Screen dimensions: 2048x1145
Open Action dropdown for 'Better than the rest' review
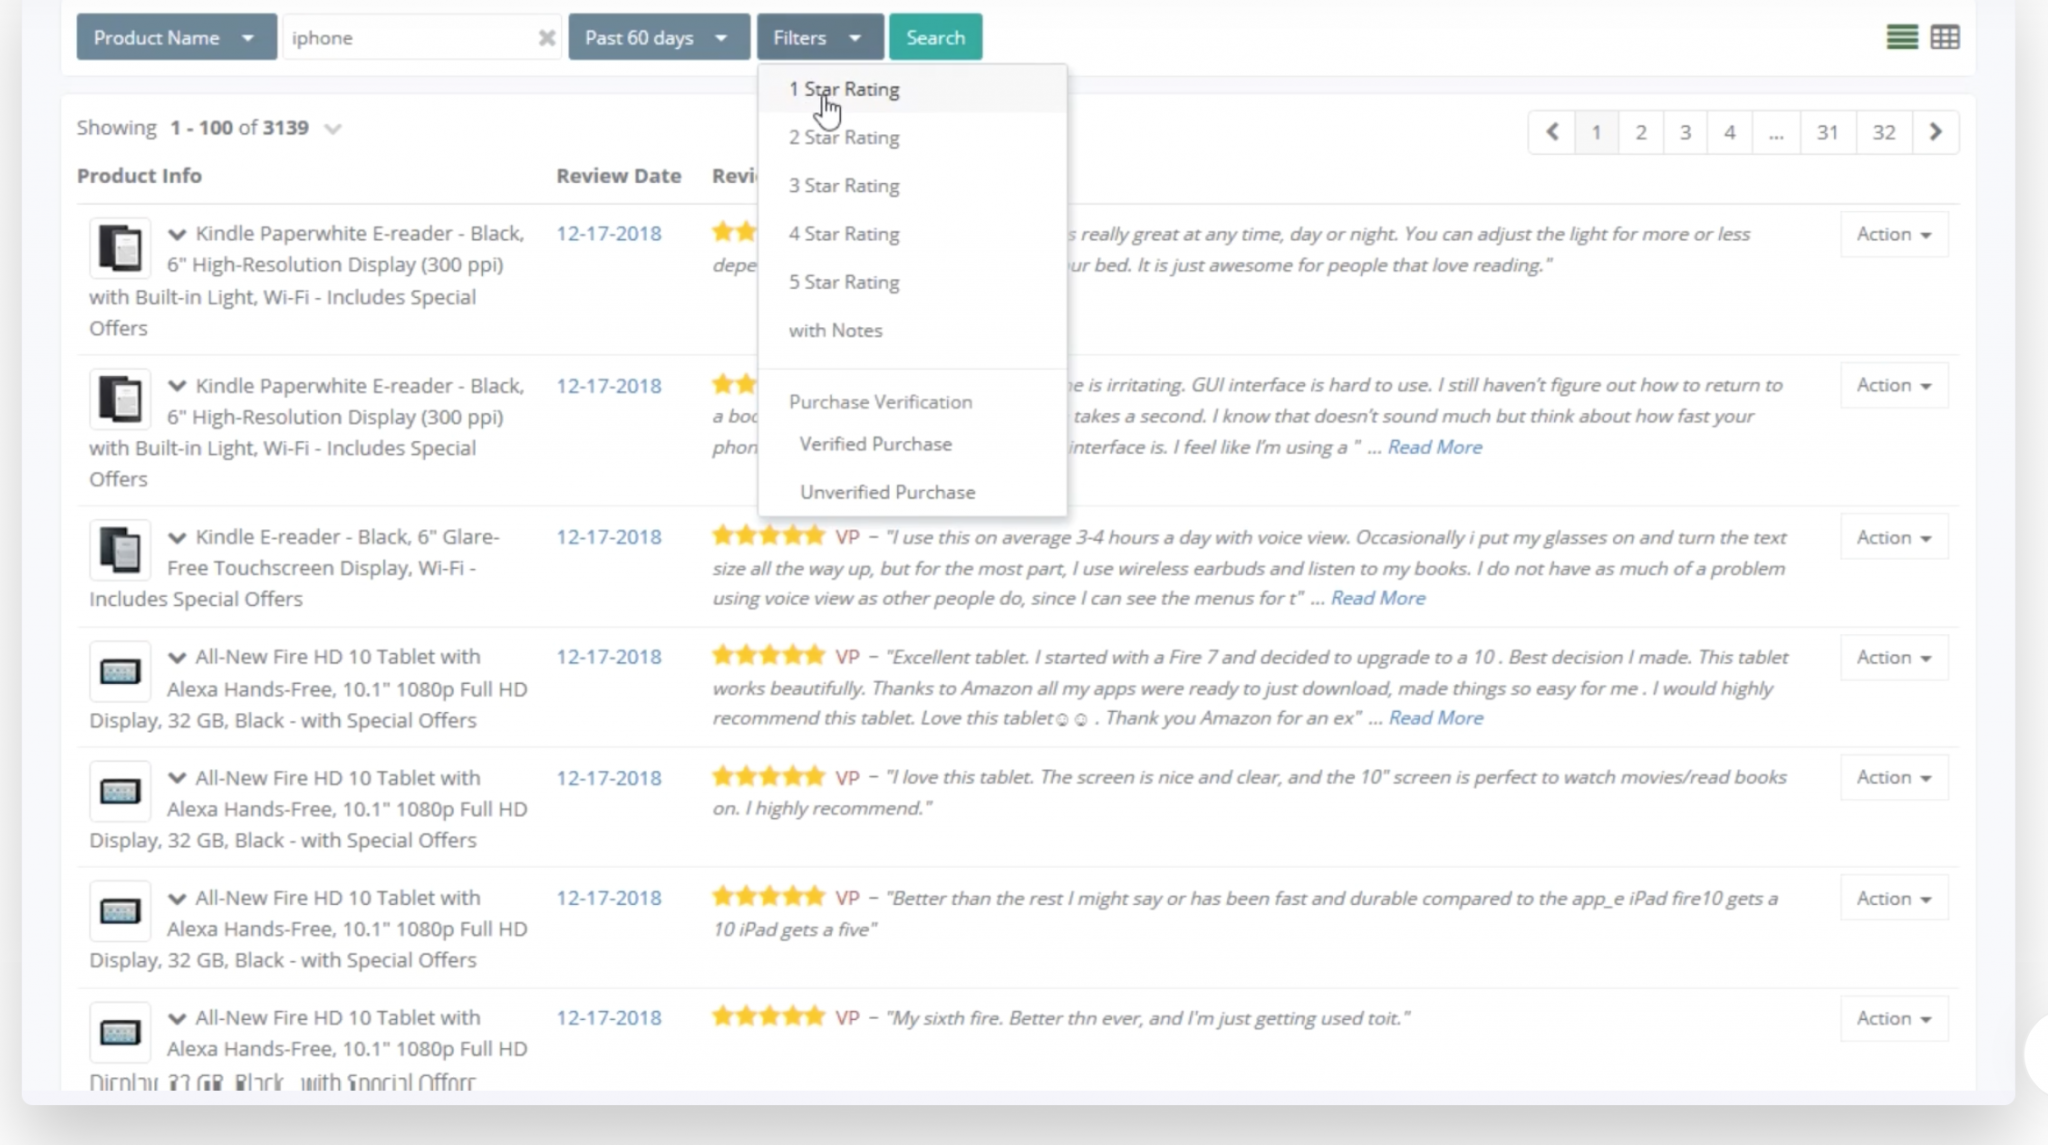(1893, 898)
